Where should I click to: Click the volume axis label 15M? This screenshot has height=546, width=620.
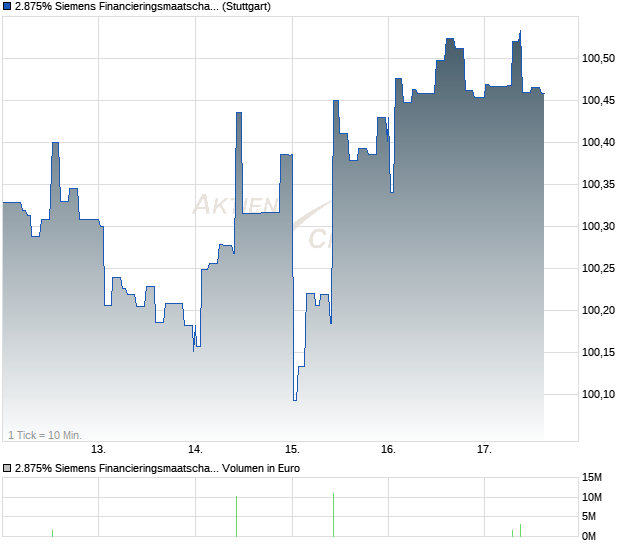click(x=592, y=478)
